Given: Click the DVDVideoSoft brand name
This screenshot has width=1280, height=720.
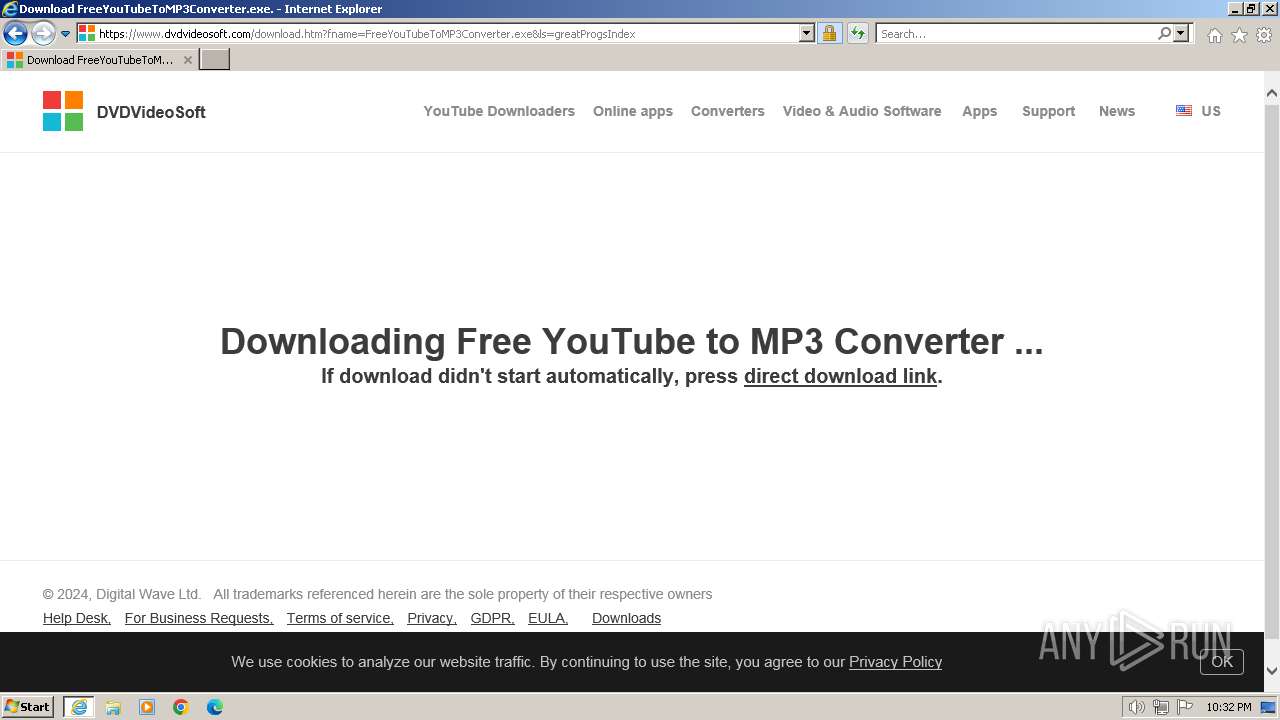Looking at the screenshot, I should 151,112.
